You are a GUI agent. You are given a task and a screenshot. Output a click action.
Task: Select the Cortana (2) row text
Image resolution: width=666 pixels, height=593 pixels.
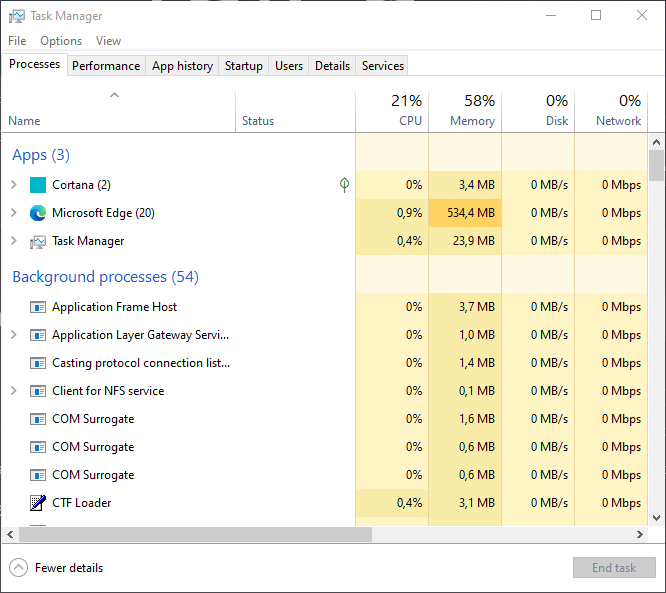click(81, 185)
